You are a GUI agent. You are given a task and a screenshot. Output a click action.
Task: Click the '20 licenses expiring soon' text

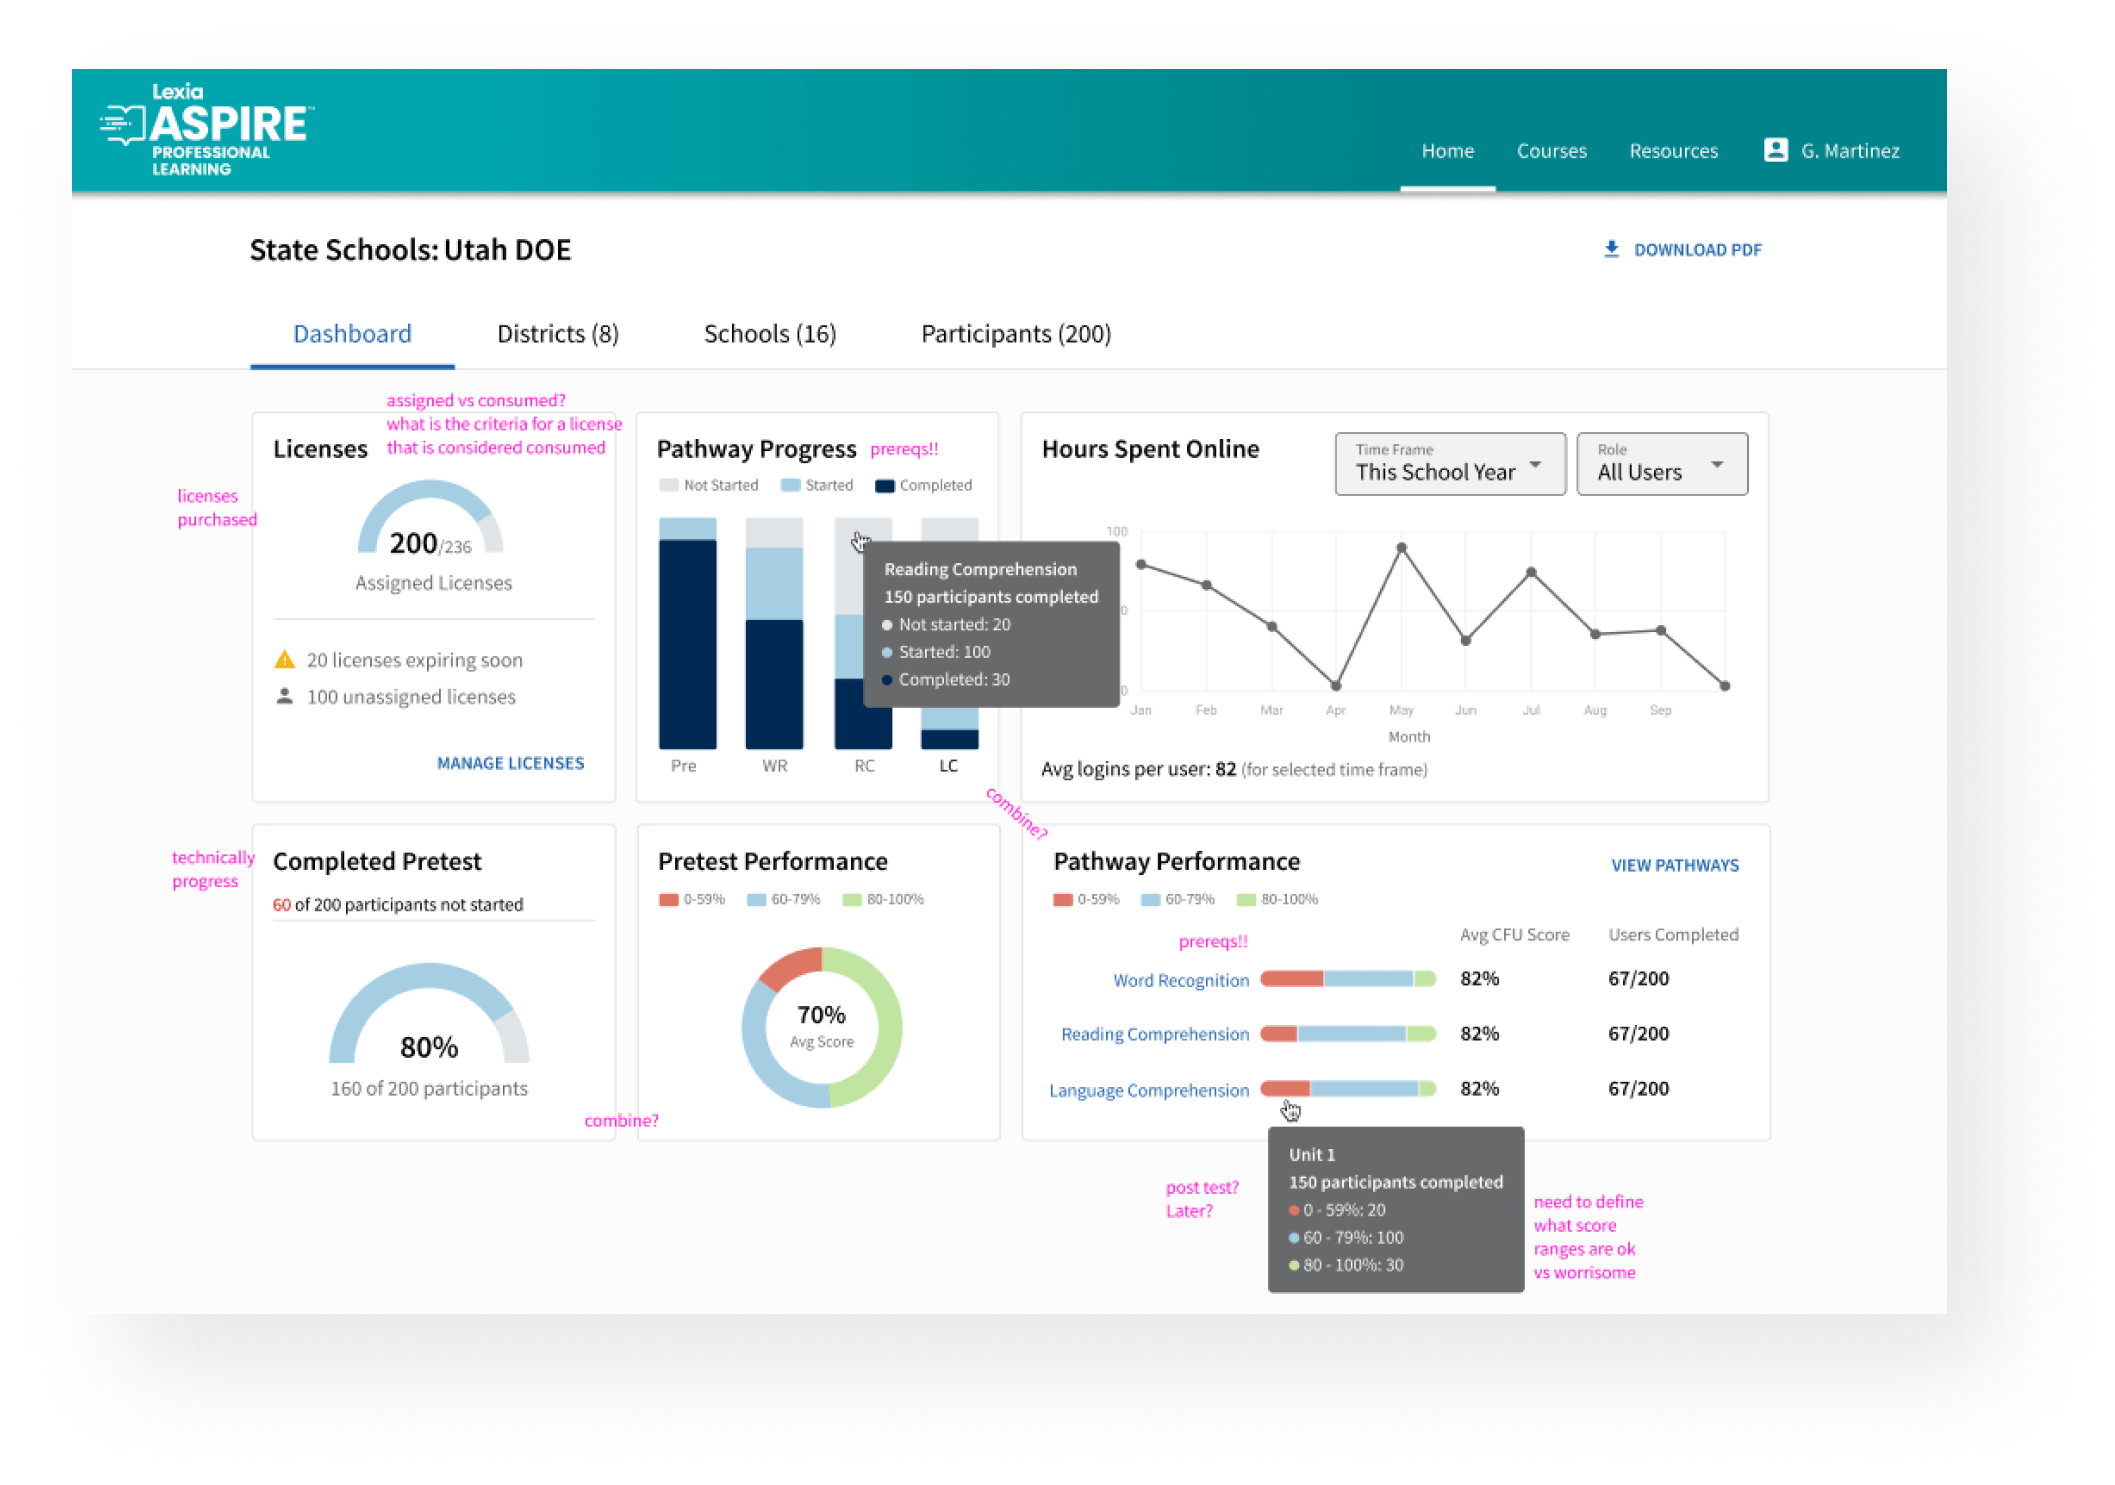coord(415,661)
